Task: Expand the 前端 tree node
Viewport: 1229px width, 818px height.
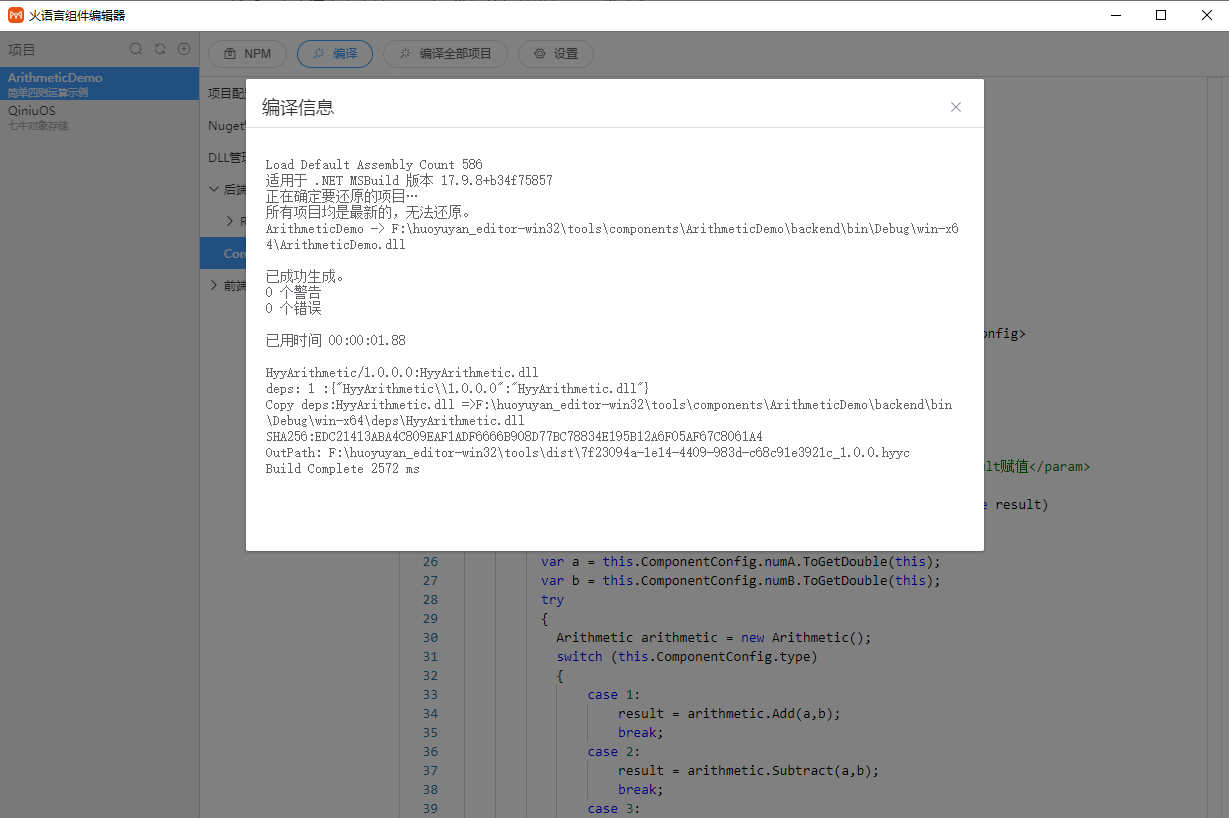Action: point(214,286)
